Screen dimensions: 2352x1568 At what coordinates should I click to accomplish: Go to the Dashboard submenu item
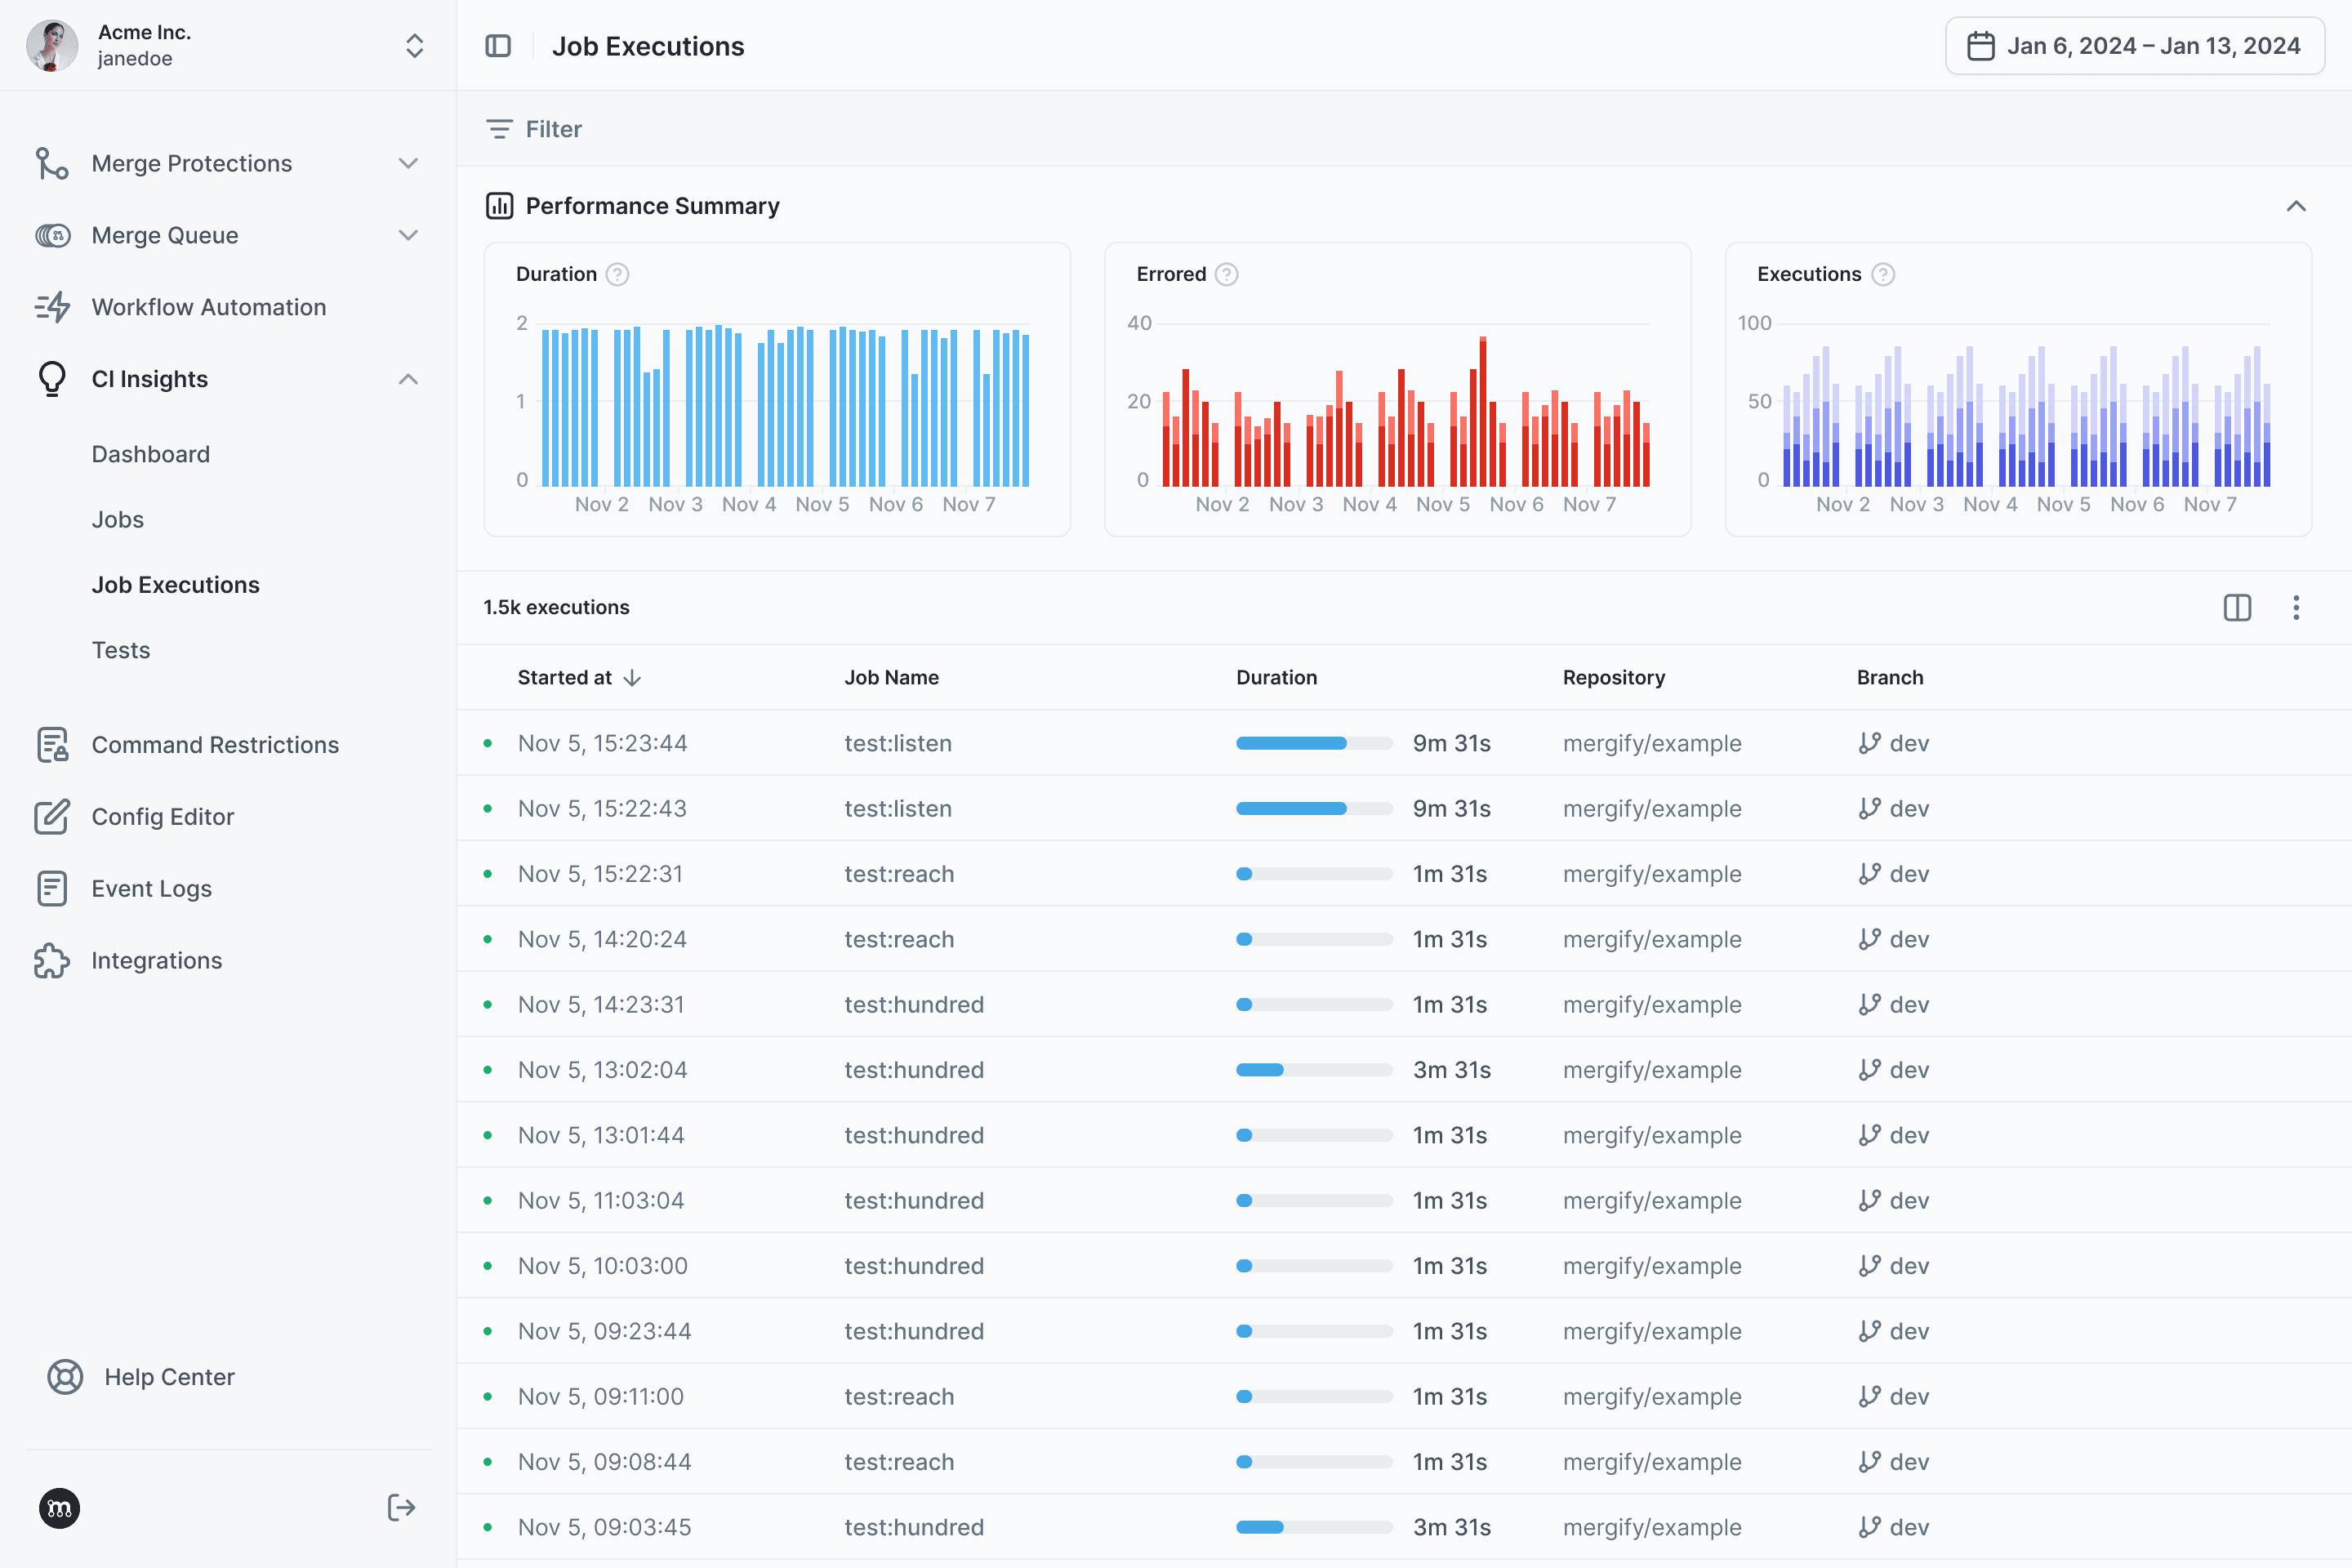coord(151,454)
